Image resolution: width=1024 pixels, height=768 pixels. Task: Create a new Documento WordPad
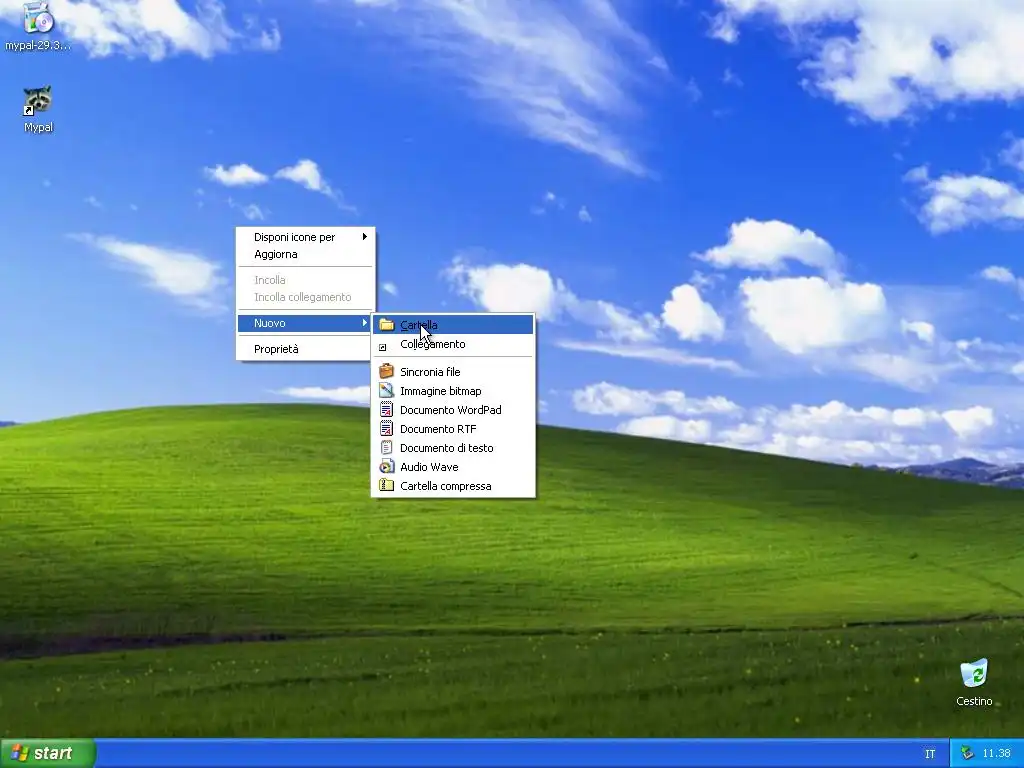453,409
